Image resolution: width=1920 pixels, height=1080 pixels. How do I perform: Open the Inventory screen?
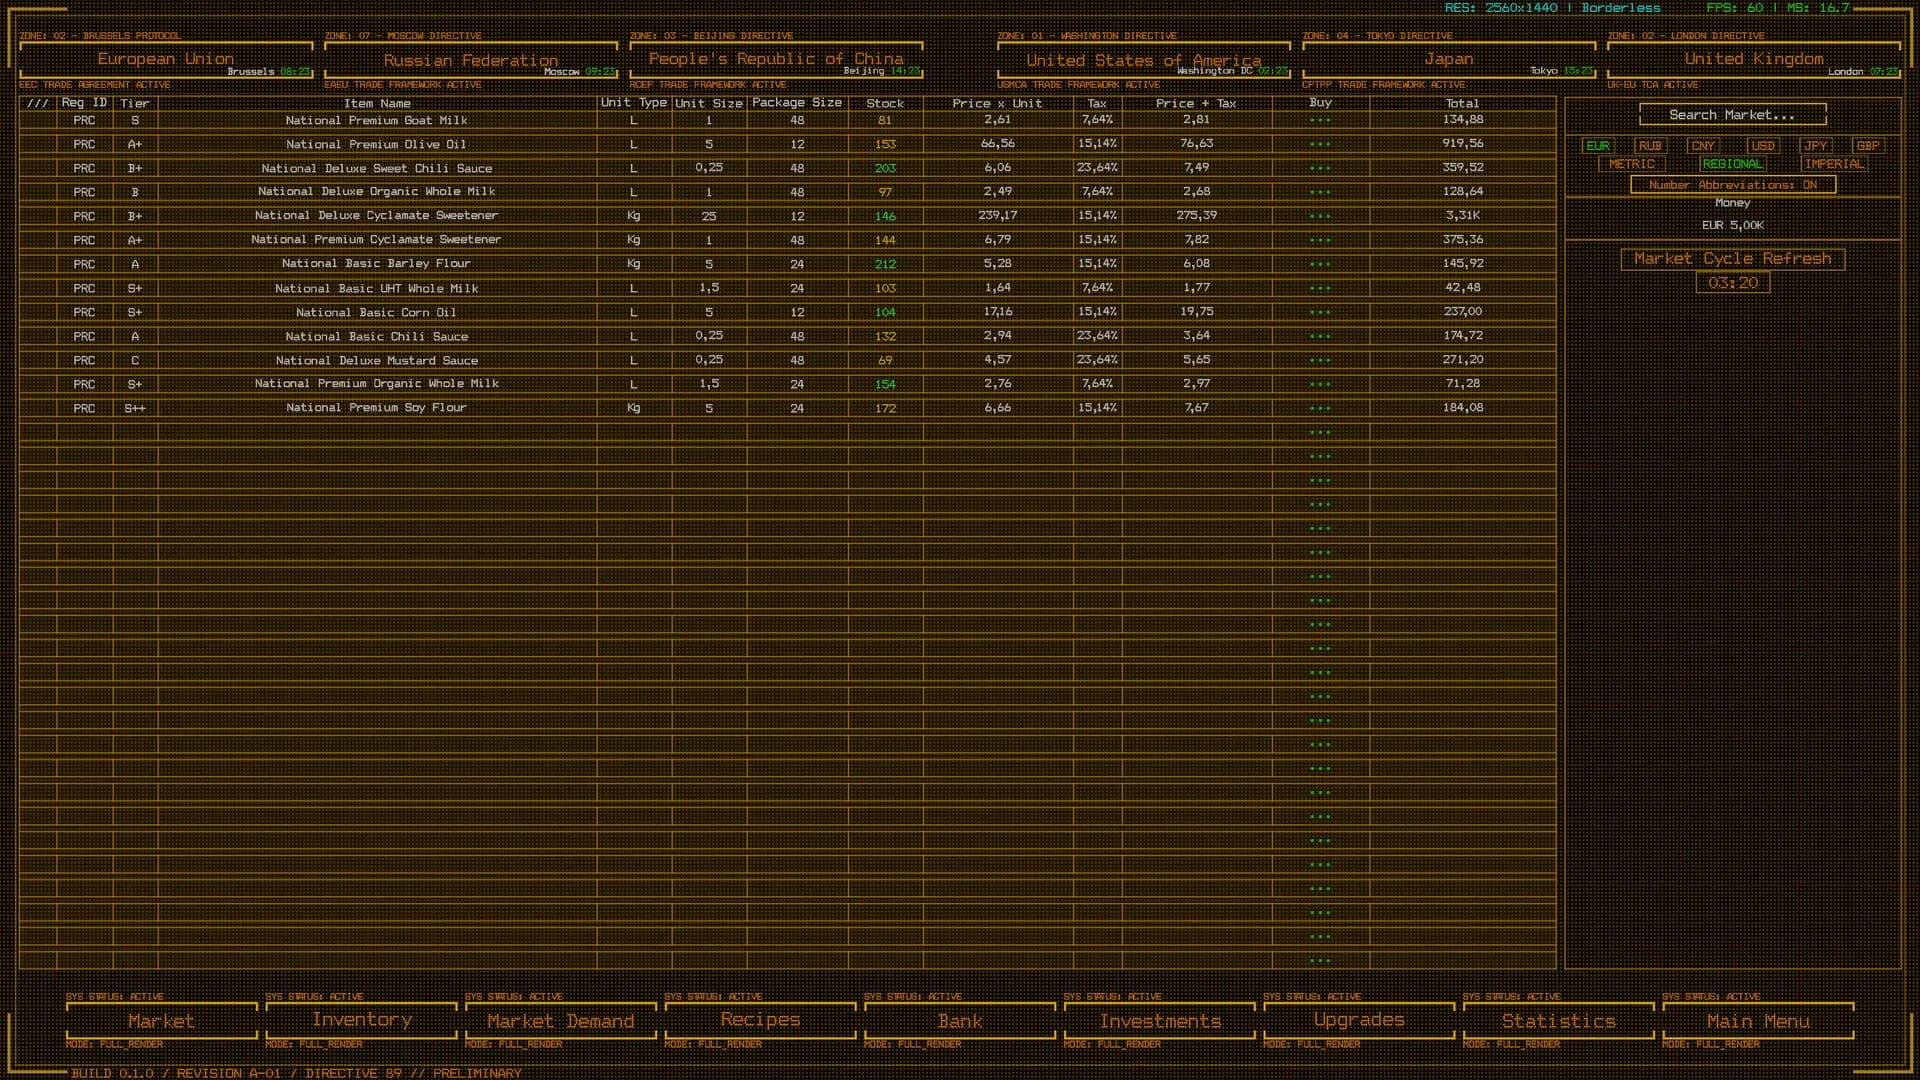point(362,1021)
